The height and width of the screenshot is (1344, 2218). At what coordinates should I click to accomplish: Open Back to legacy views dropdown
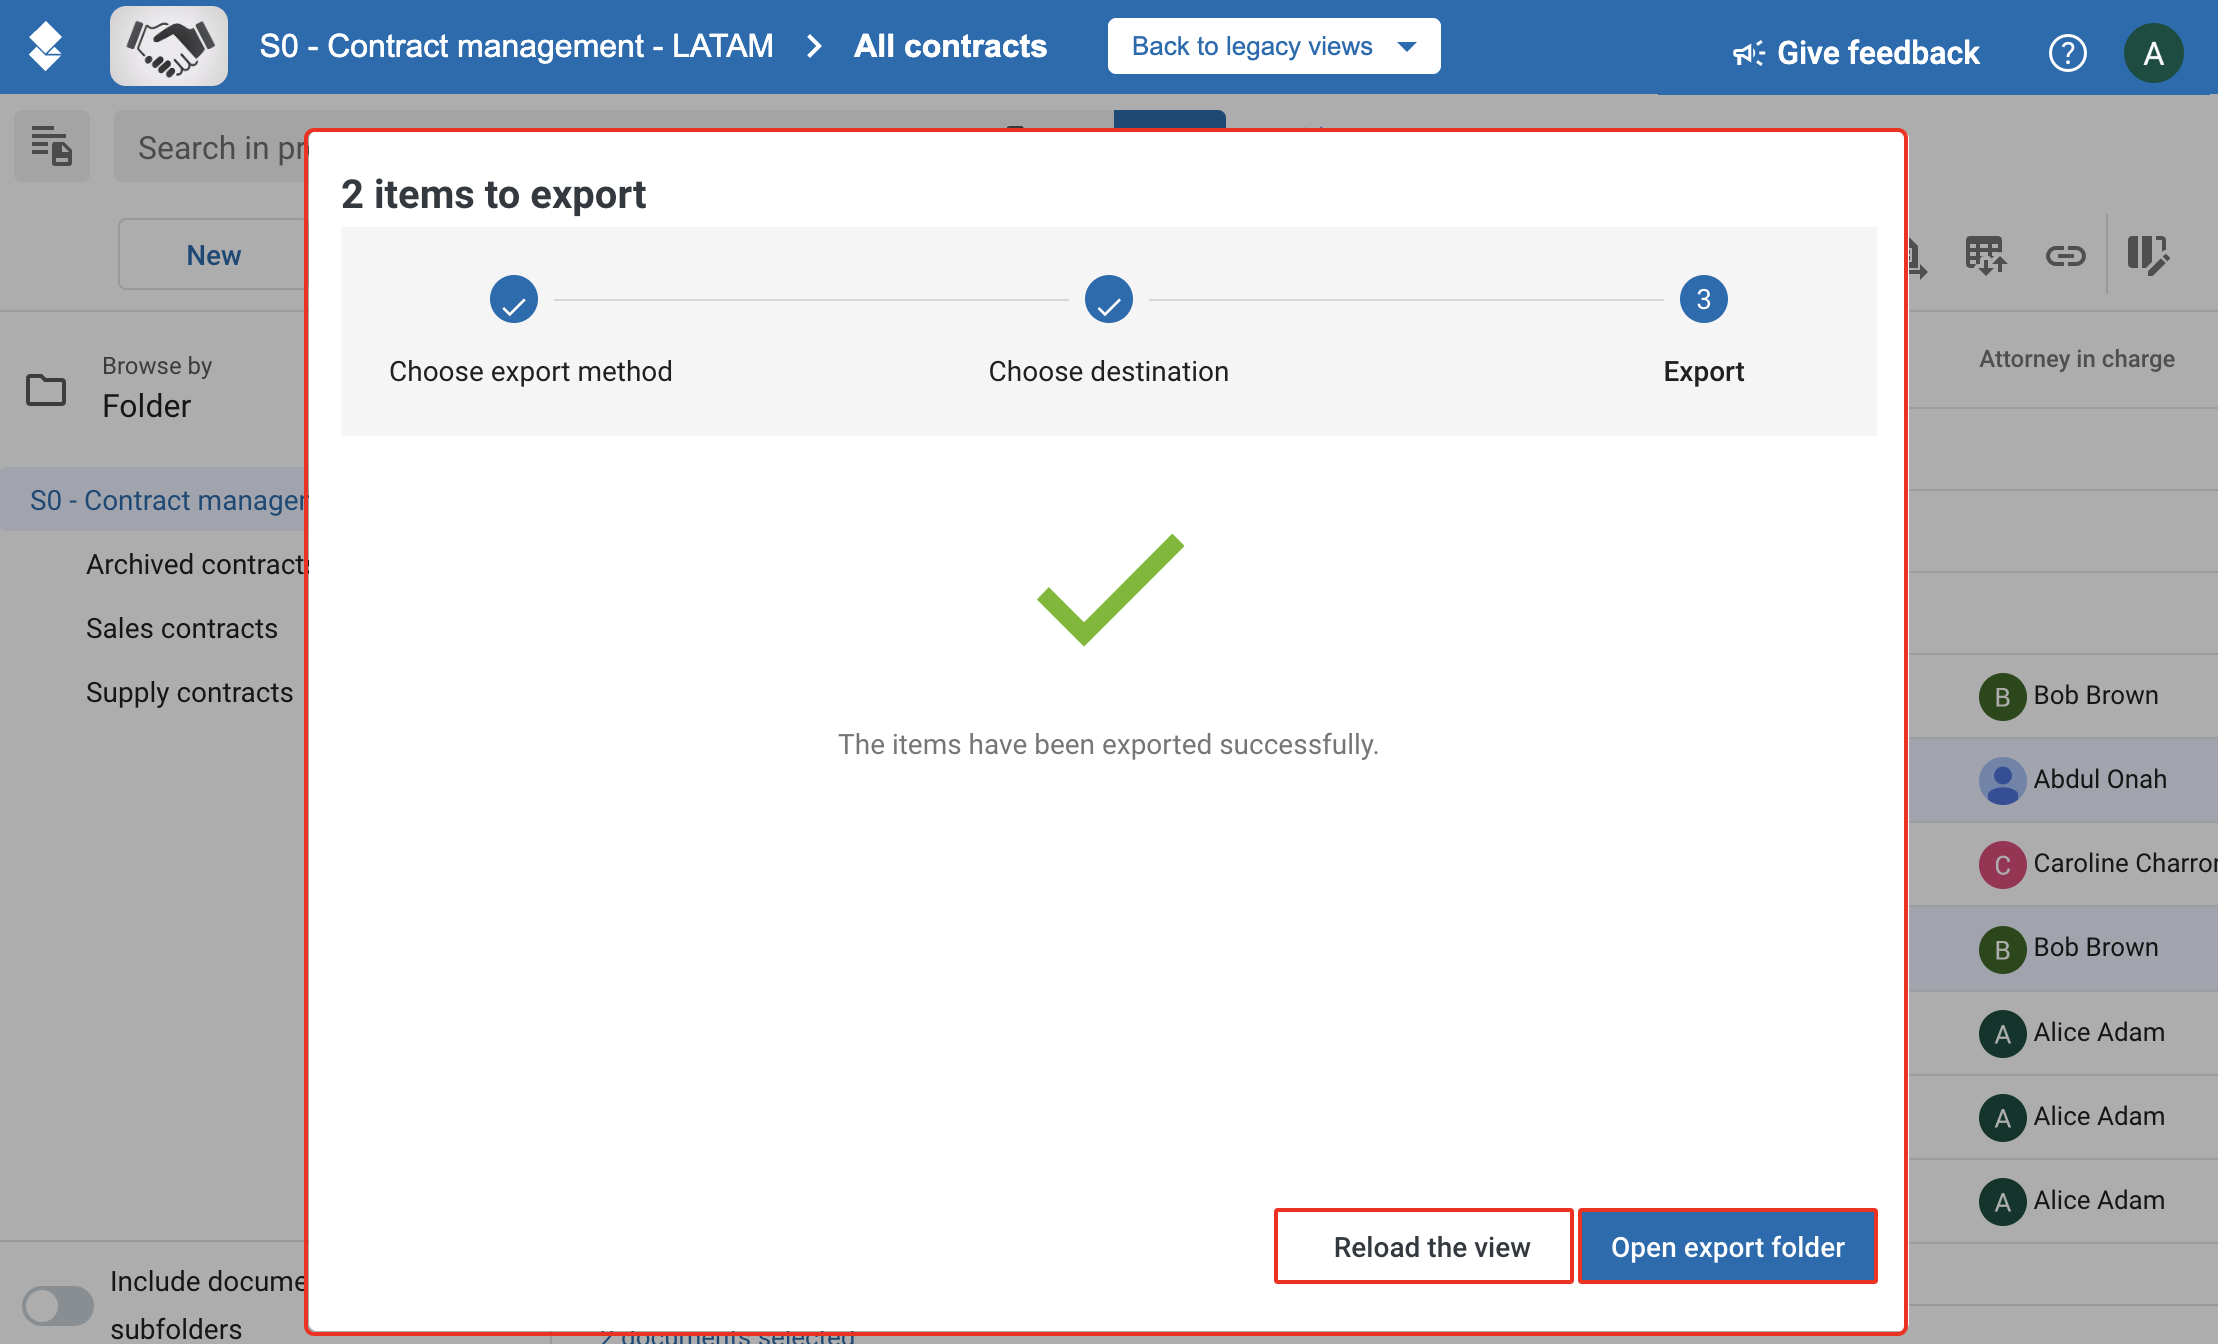point(1274,46)
